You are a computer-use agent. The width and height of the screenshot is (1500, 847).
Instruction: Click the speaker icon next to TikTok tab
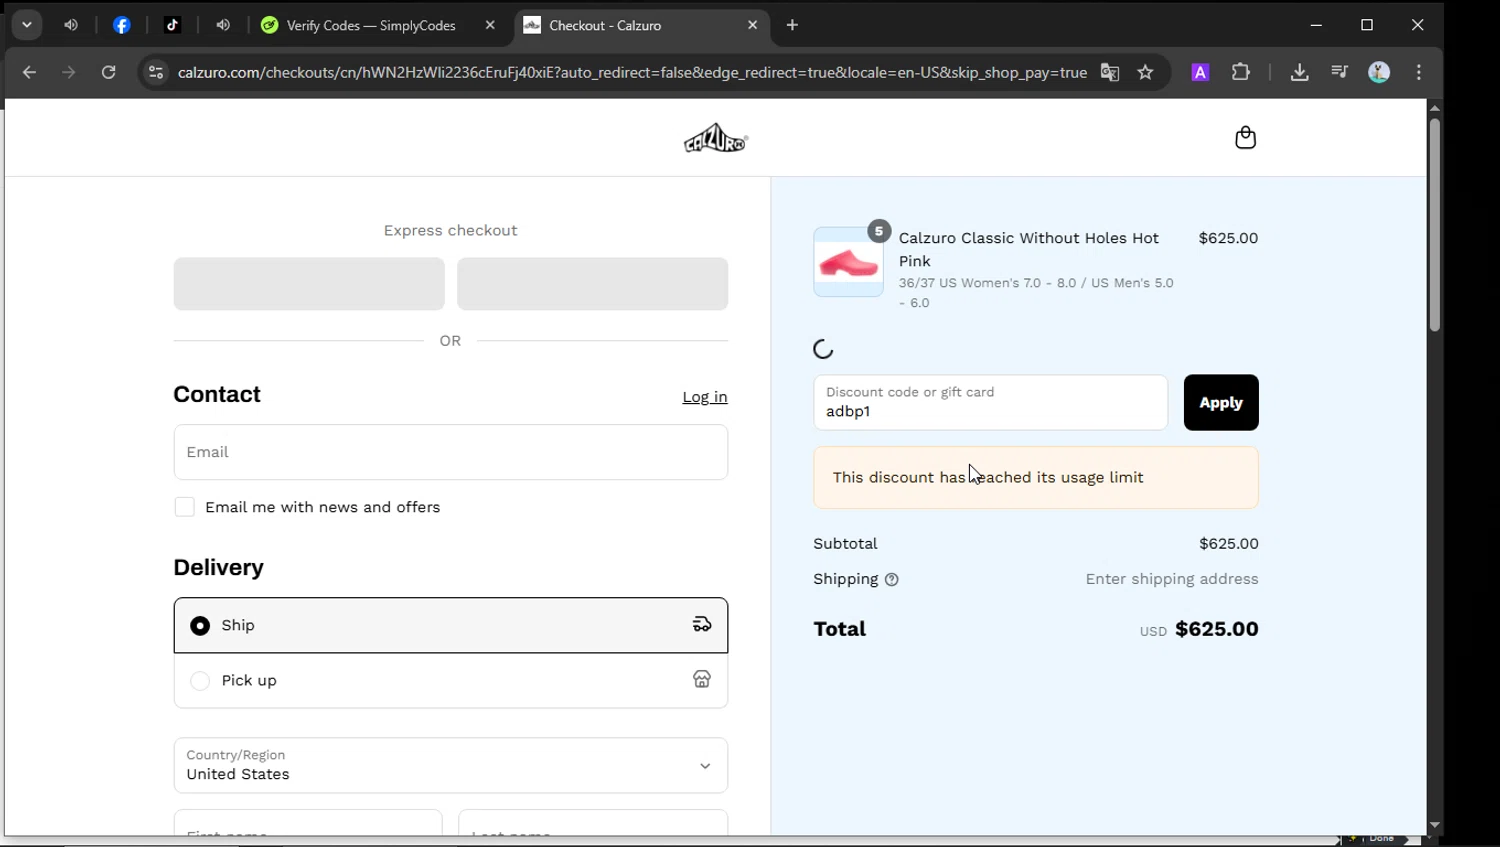[x=223, y=25]
